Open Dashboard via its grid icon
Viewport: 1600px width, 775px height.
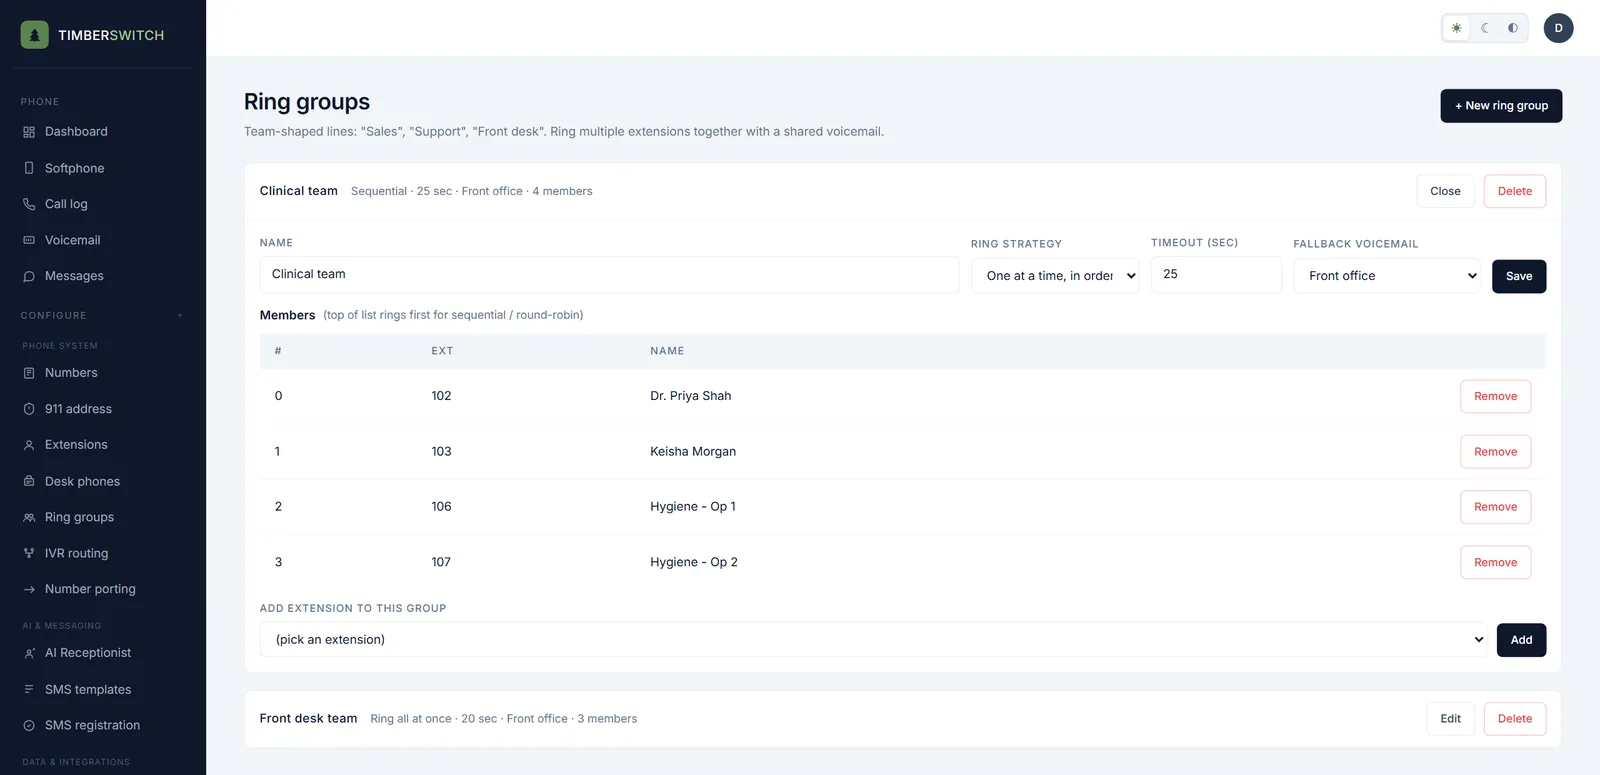click(x=29, y=132)
